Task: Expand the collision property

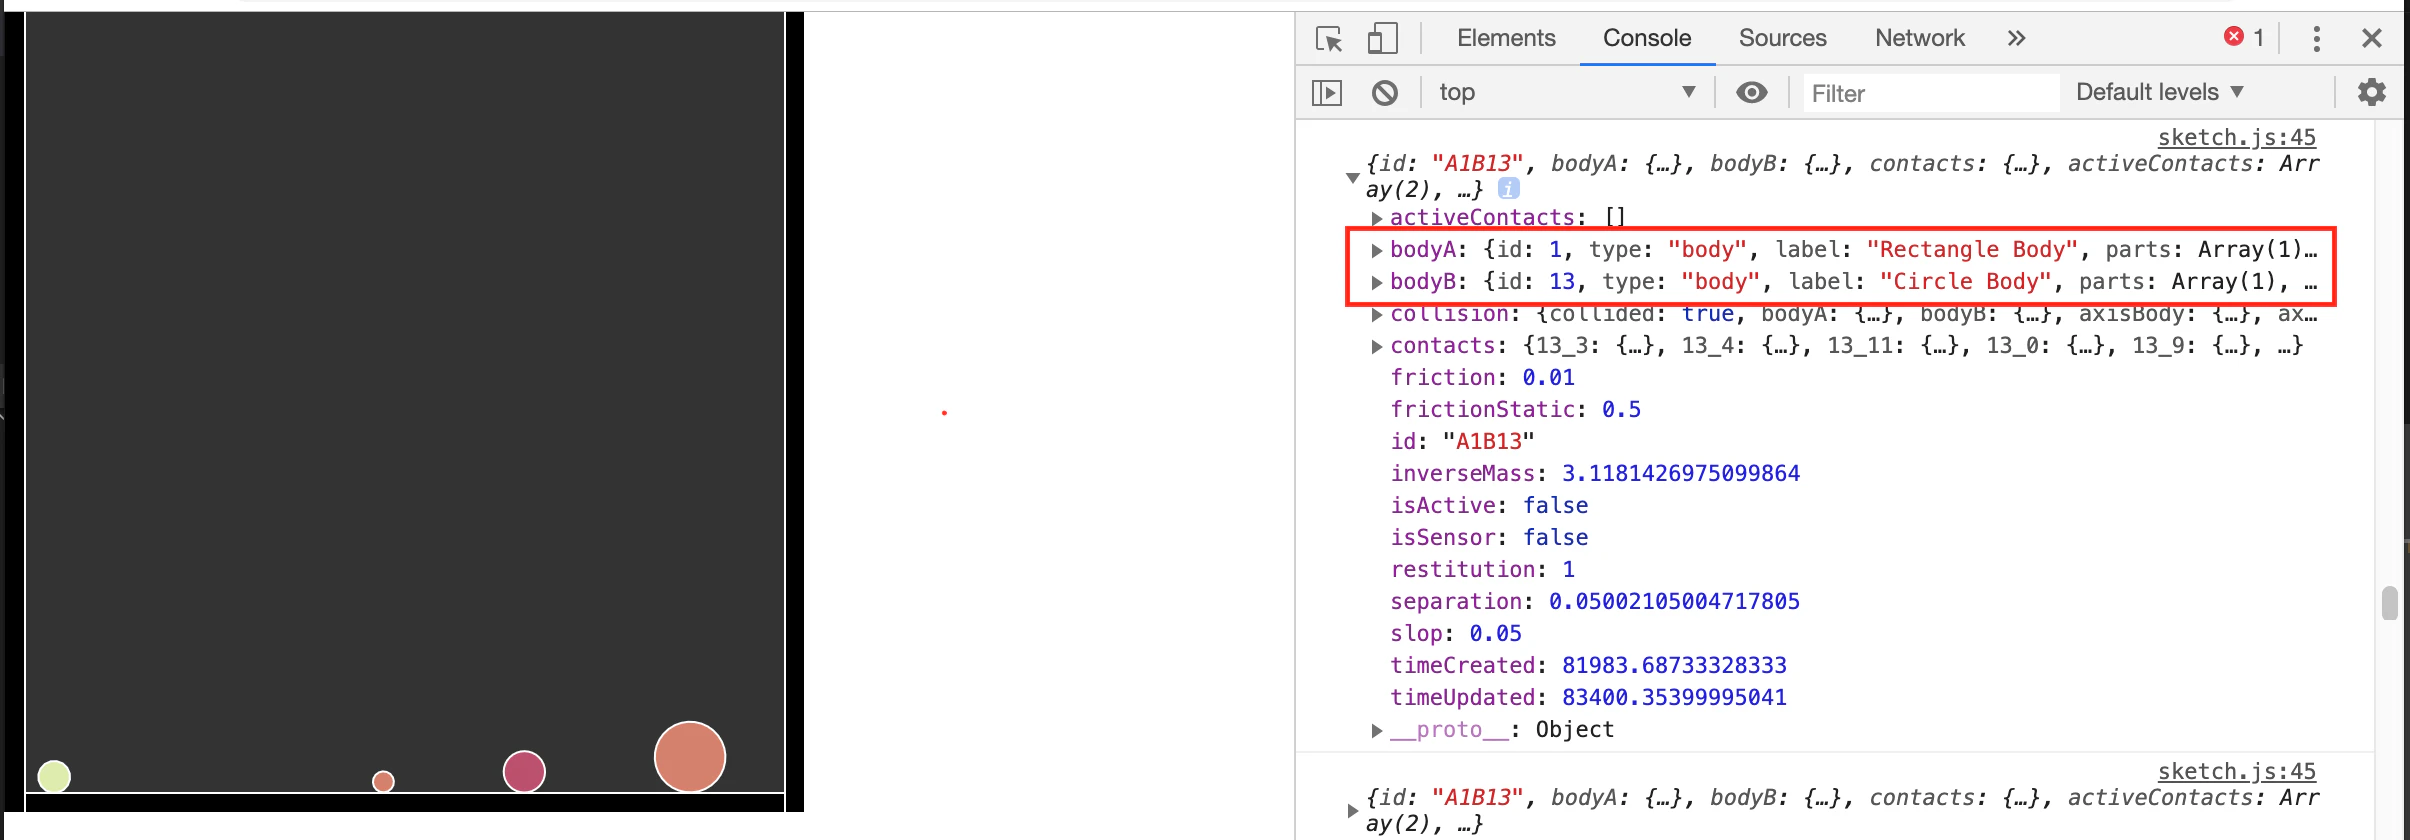Action: [1377, 314]
